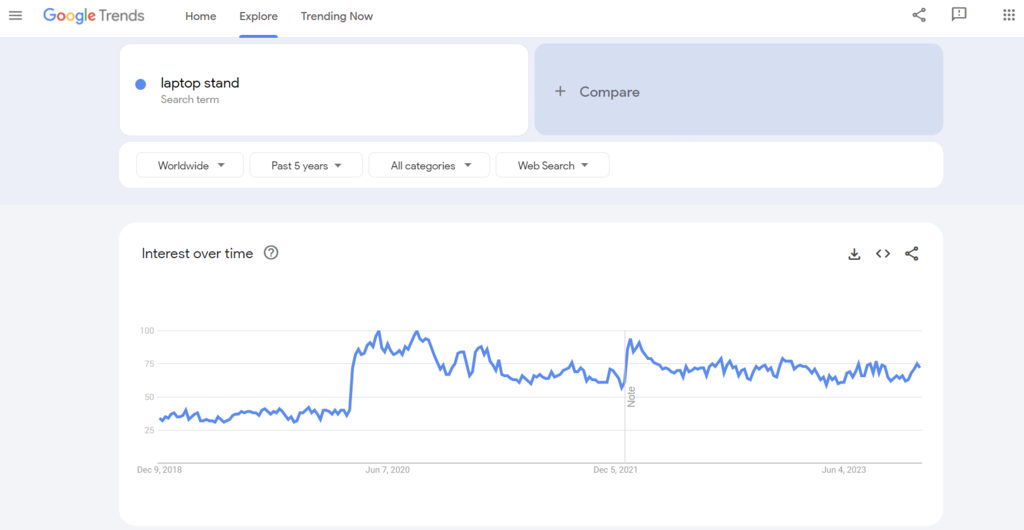The image size is (1024, 530).
Task: Open the hamburger main menu
Action: [15, 16]
